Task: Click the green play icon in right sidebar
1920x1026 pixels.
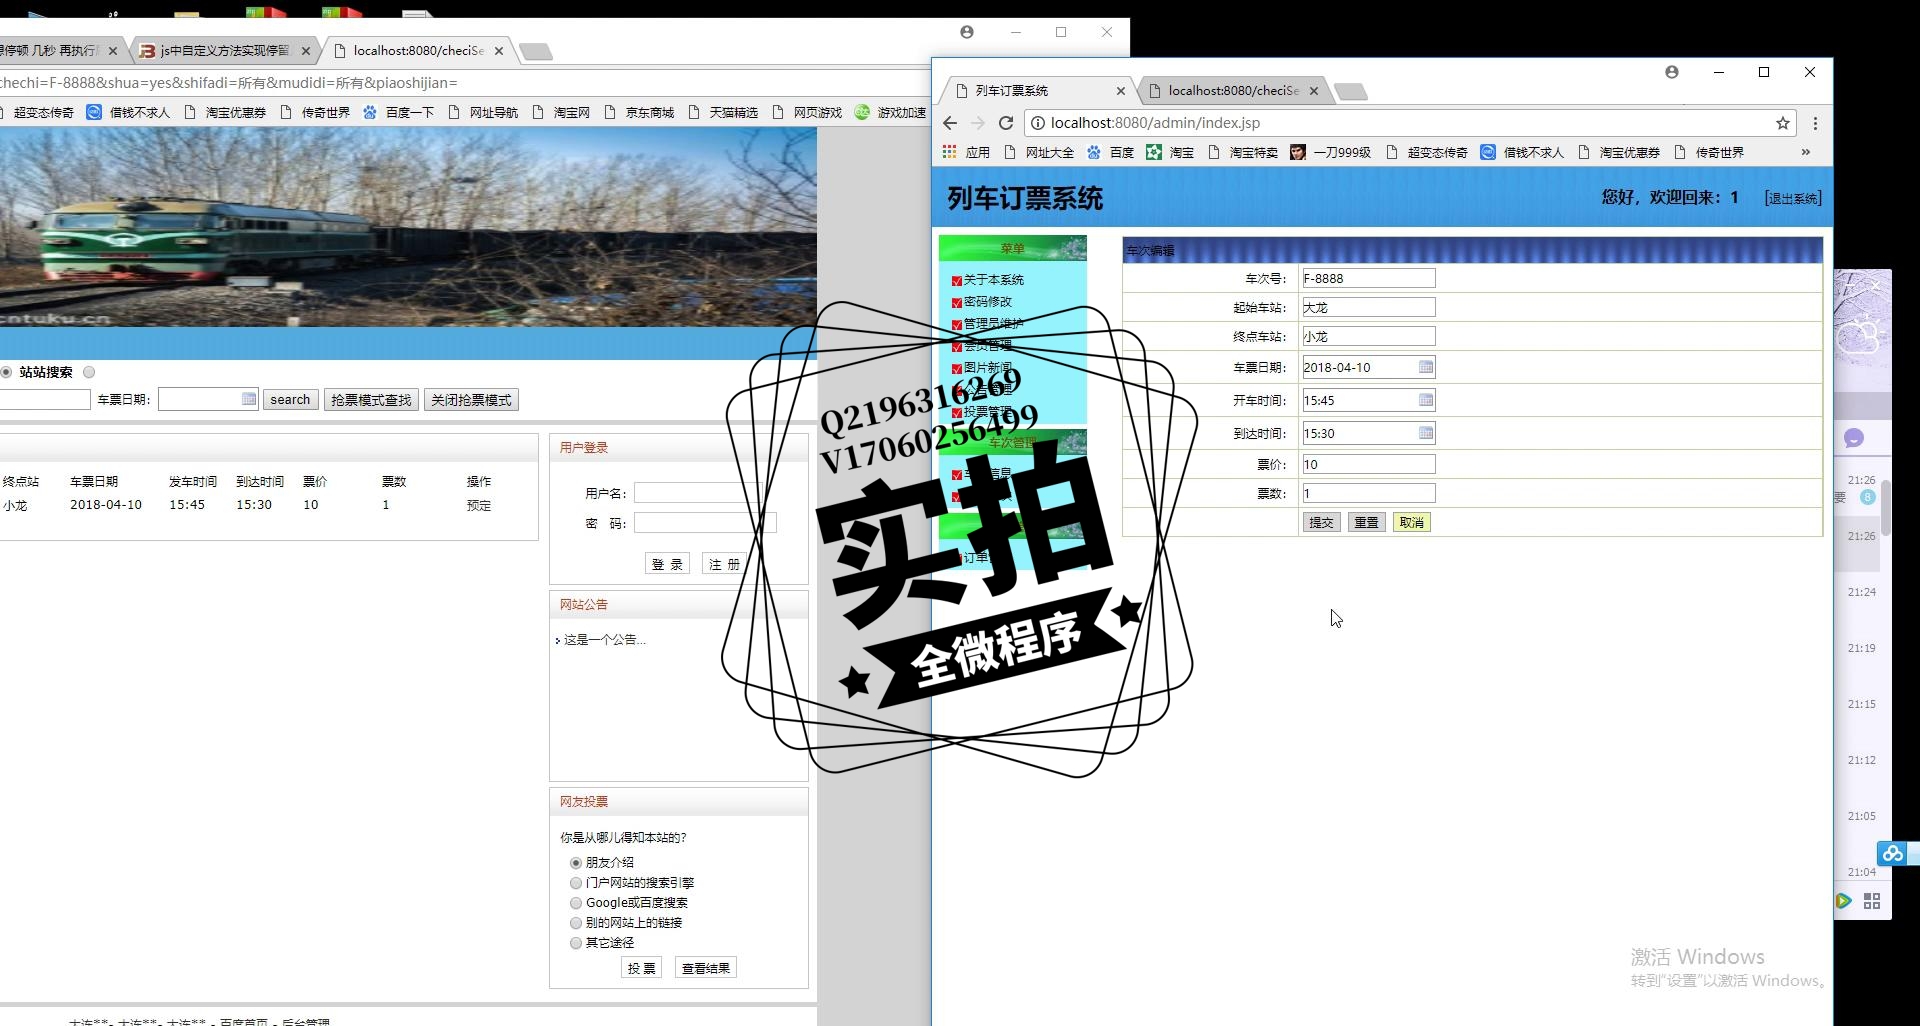Action: click(x=1843, y=901)
